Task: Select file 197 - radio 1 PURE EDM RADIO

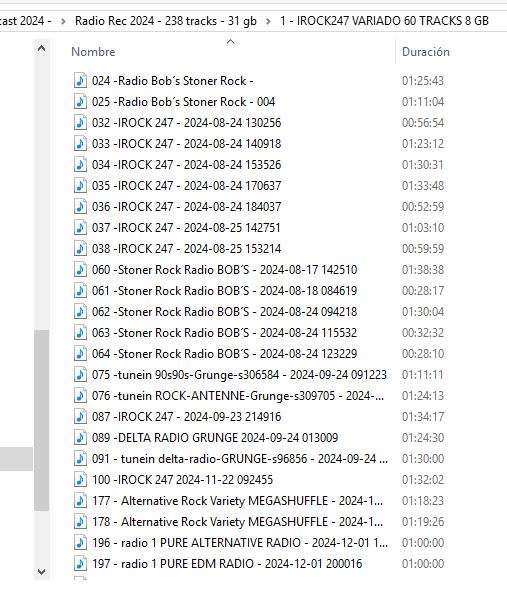Action: point(227,564)
